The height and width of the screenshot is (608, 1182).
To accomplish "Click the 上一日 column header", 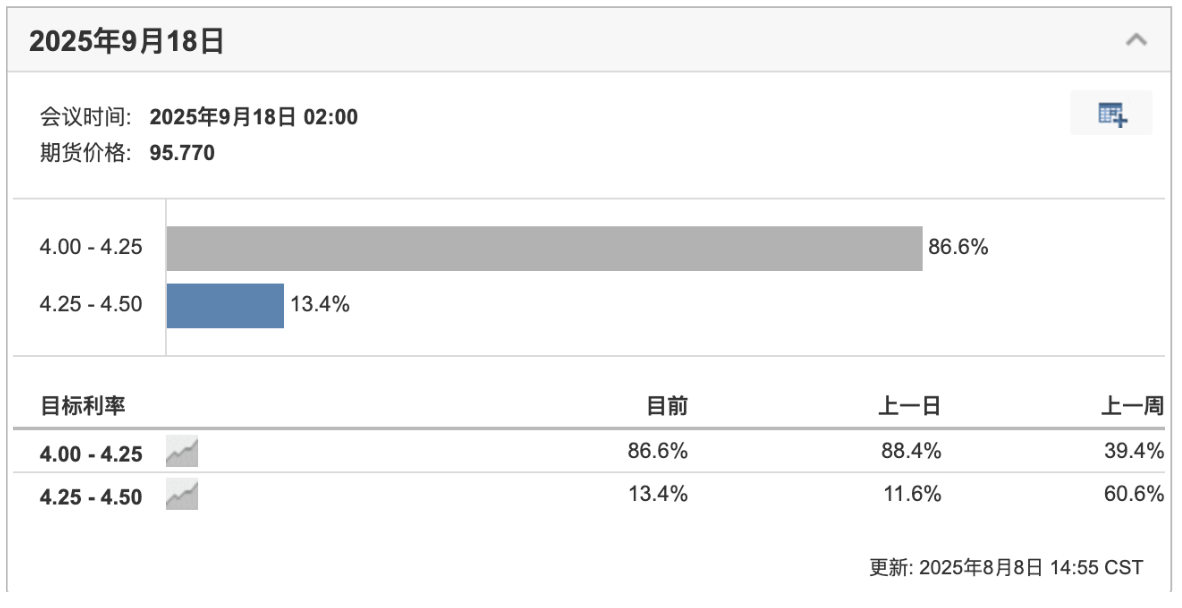I will point(910,405).
